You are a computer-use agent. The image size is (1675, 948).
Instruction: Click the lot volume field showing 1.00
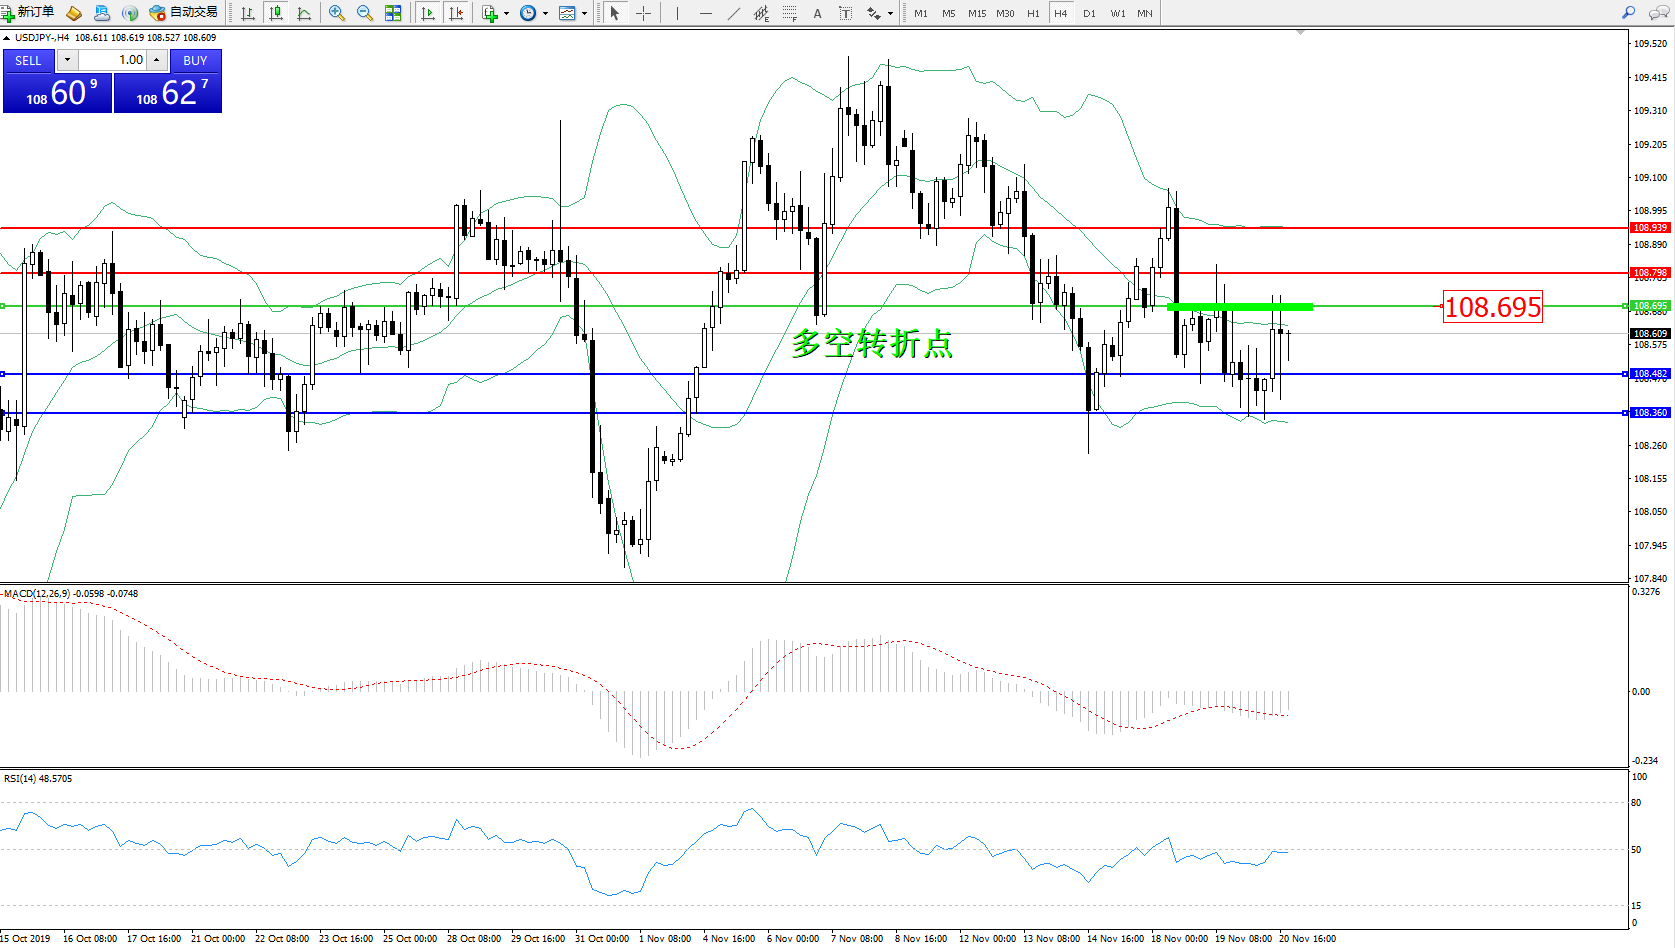(x=113, y=60)
